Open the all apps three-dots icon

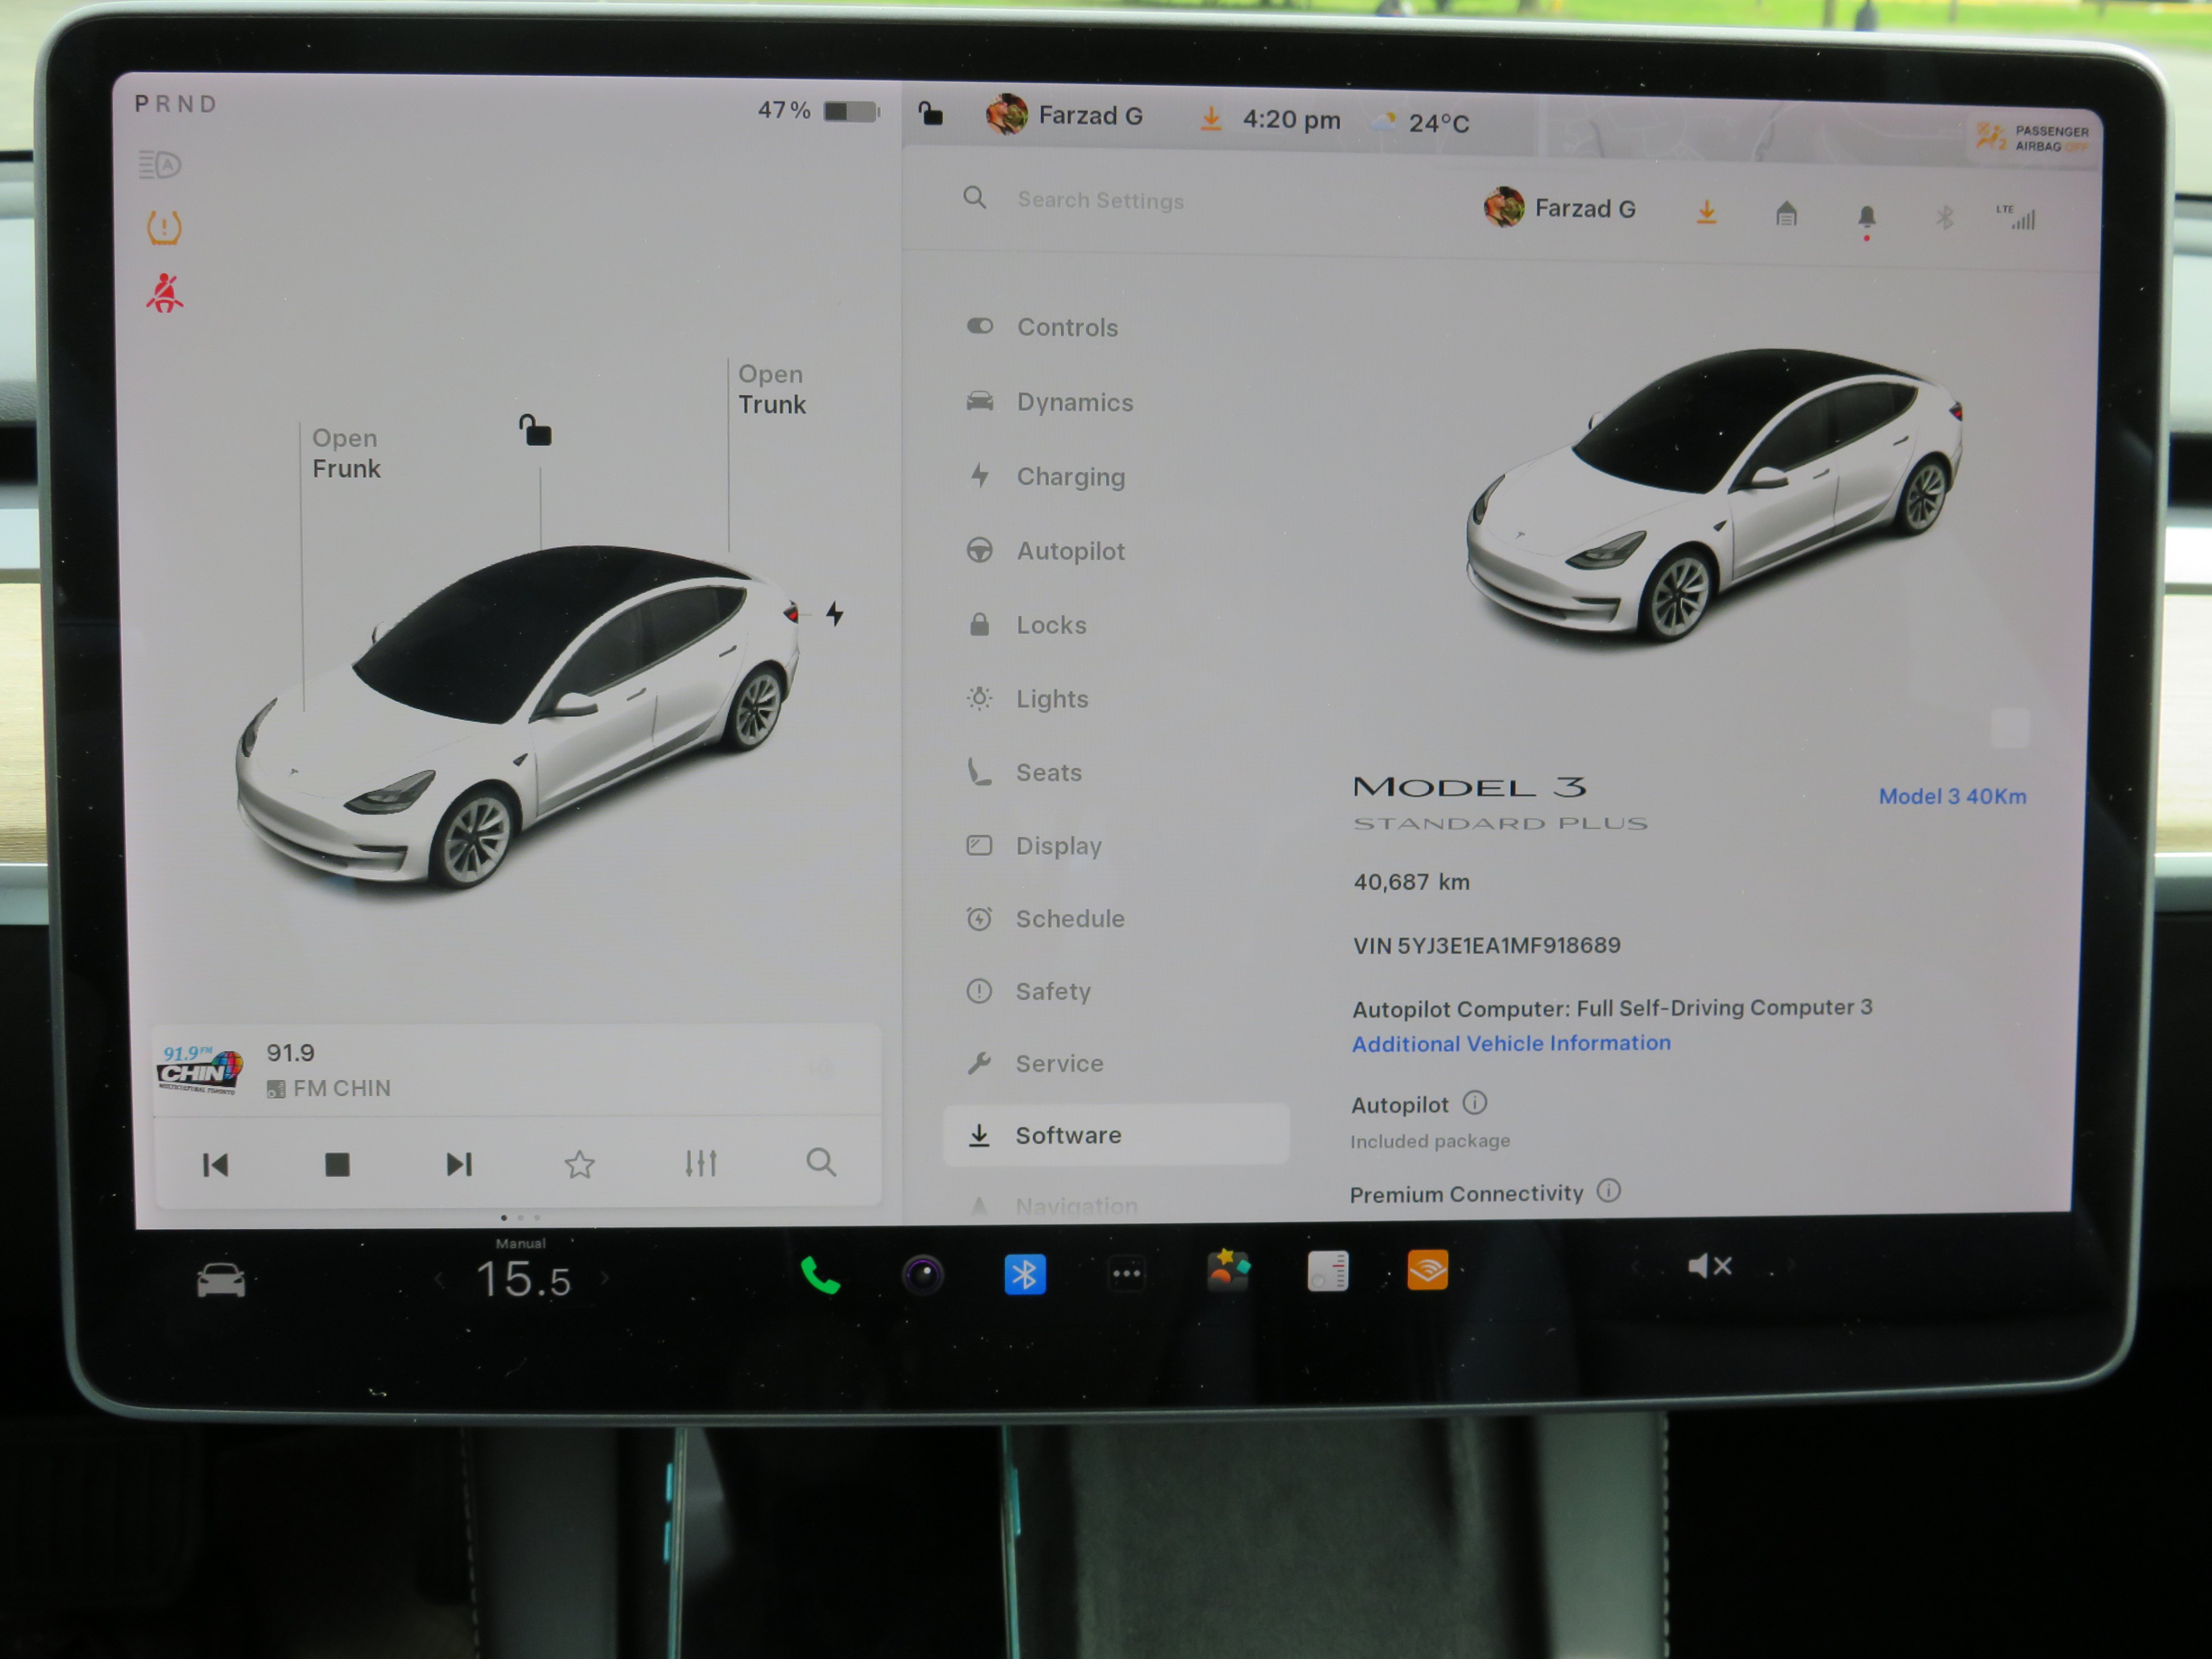[1127, 1274]
